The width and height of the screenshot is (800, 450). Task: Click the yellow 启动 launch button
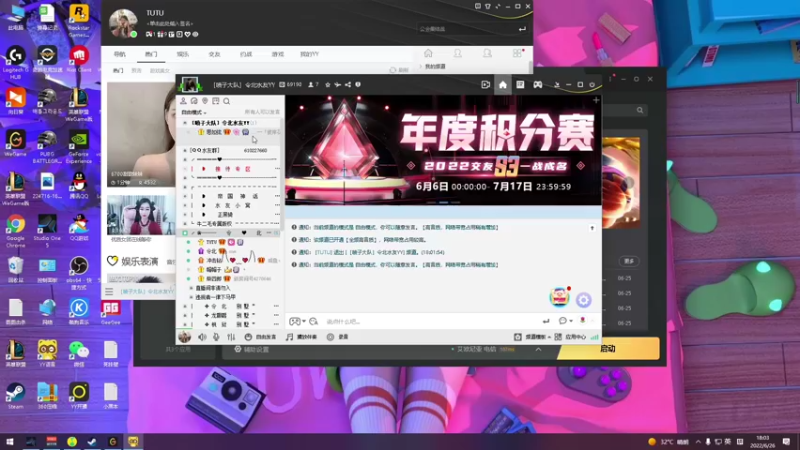608,349
